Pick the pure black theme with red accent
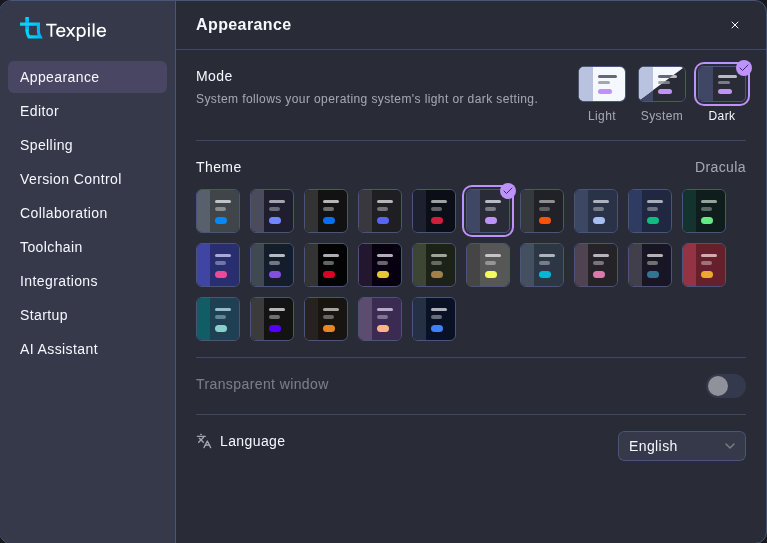The width and height of the screenshot is (767, 543). coord(326,265)
